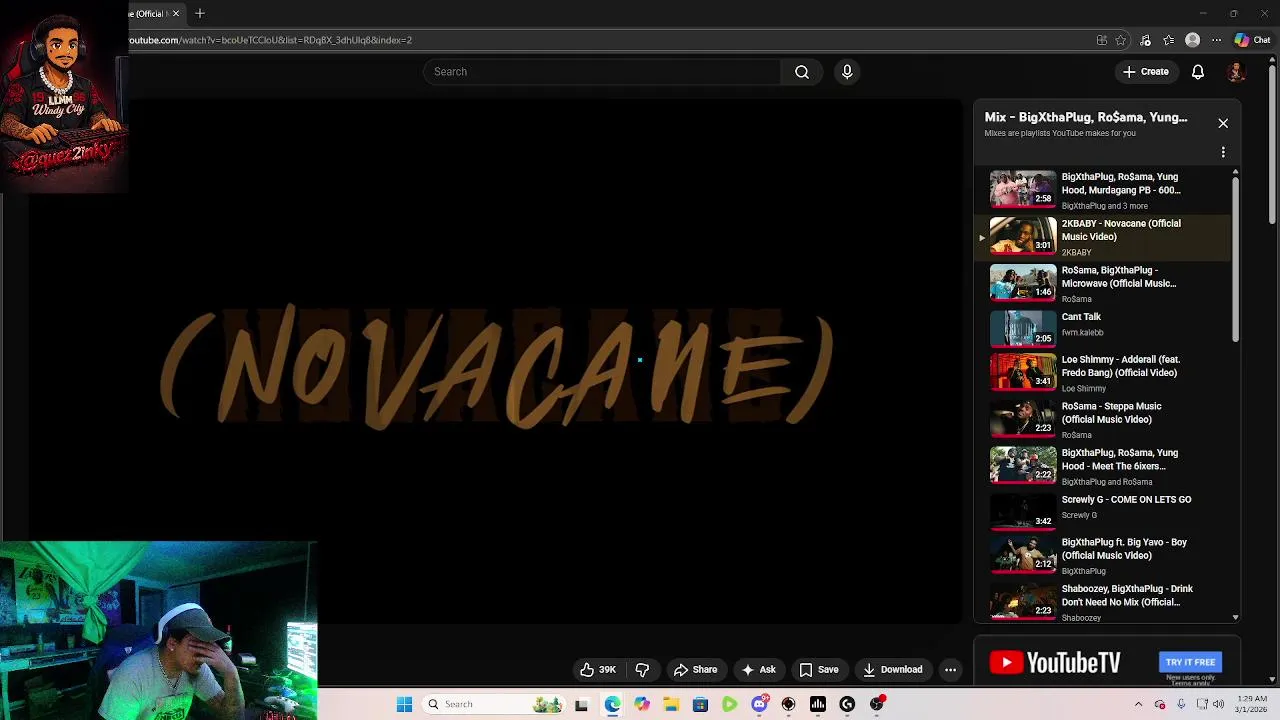Open green play app on taskbar
Image resolution: width=1280 pixels, height=720 pixels.
(x=729, y=704)
